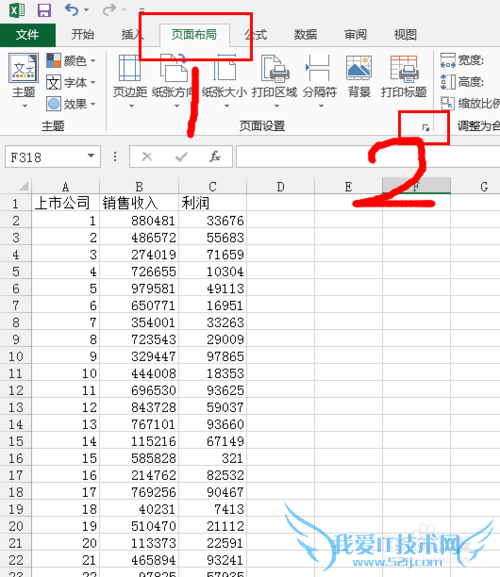
Task: Click cell containing 979581
Action: click(x=139, y=288)
